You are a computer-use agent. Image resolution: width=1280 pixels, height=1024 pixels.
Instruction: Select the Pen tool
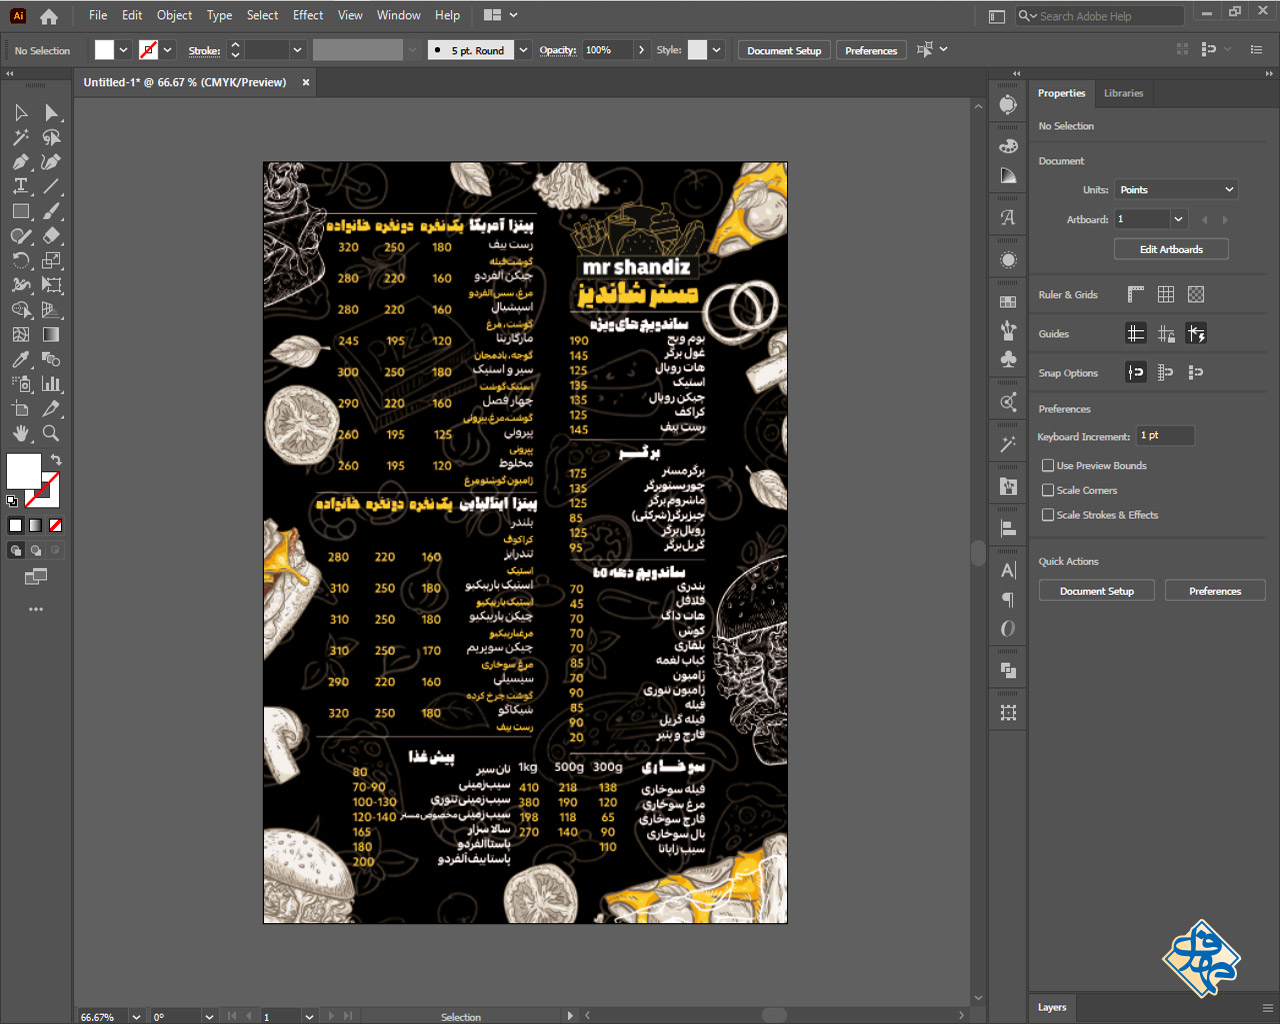point(21,162)
